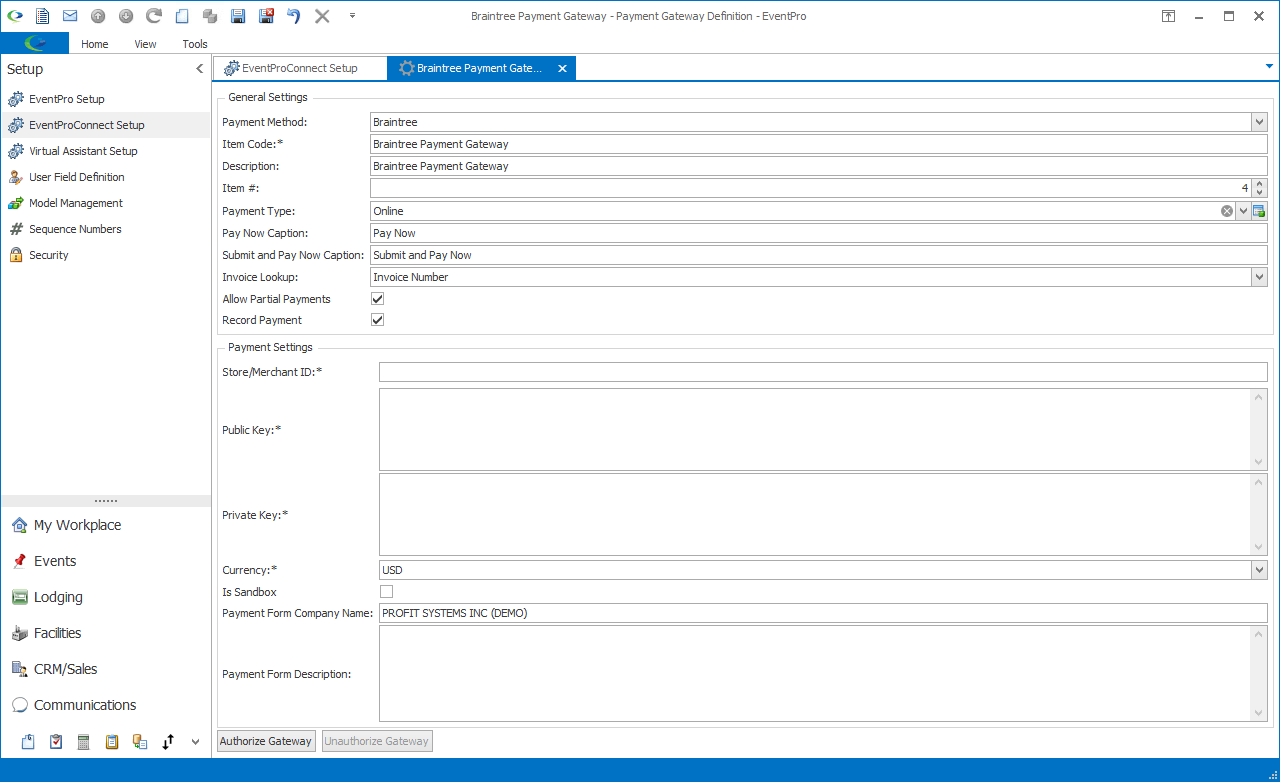1280x782 pixels.
Task: Open the View menu
Action: tap(146, 44)
